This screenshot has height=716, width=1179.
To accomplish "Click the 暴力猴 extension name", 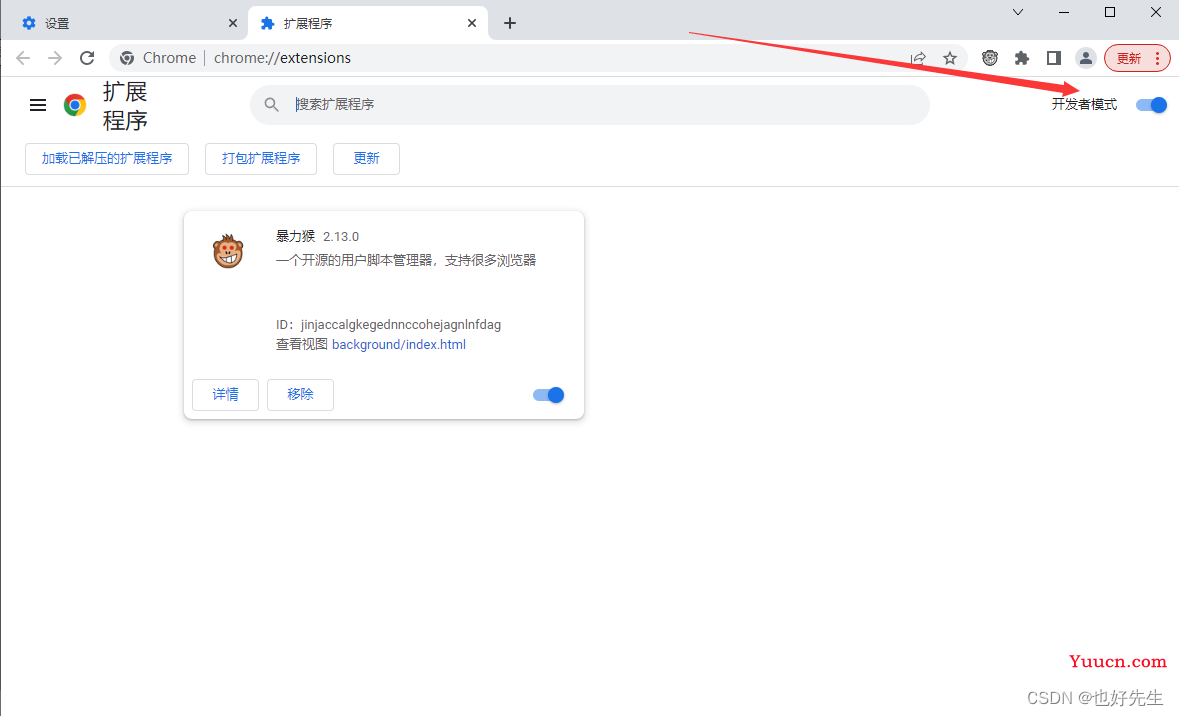I will [296, 236].
